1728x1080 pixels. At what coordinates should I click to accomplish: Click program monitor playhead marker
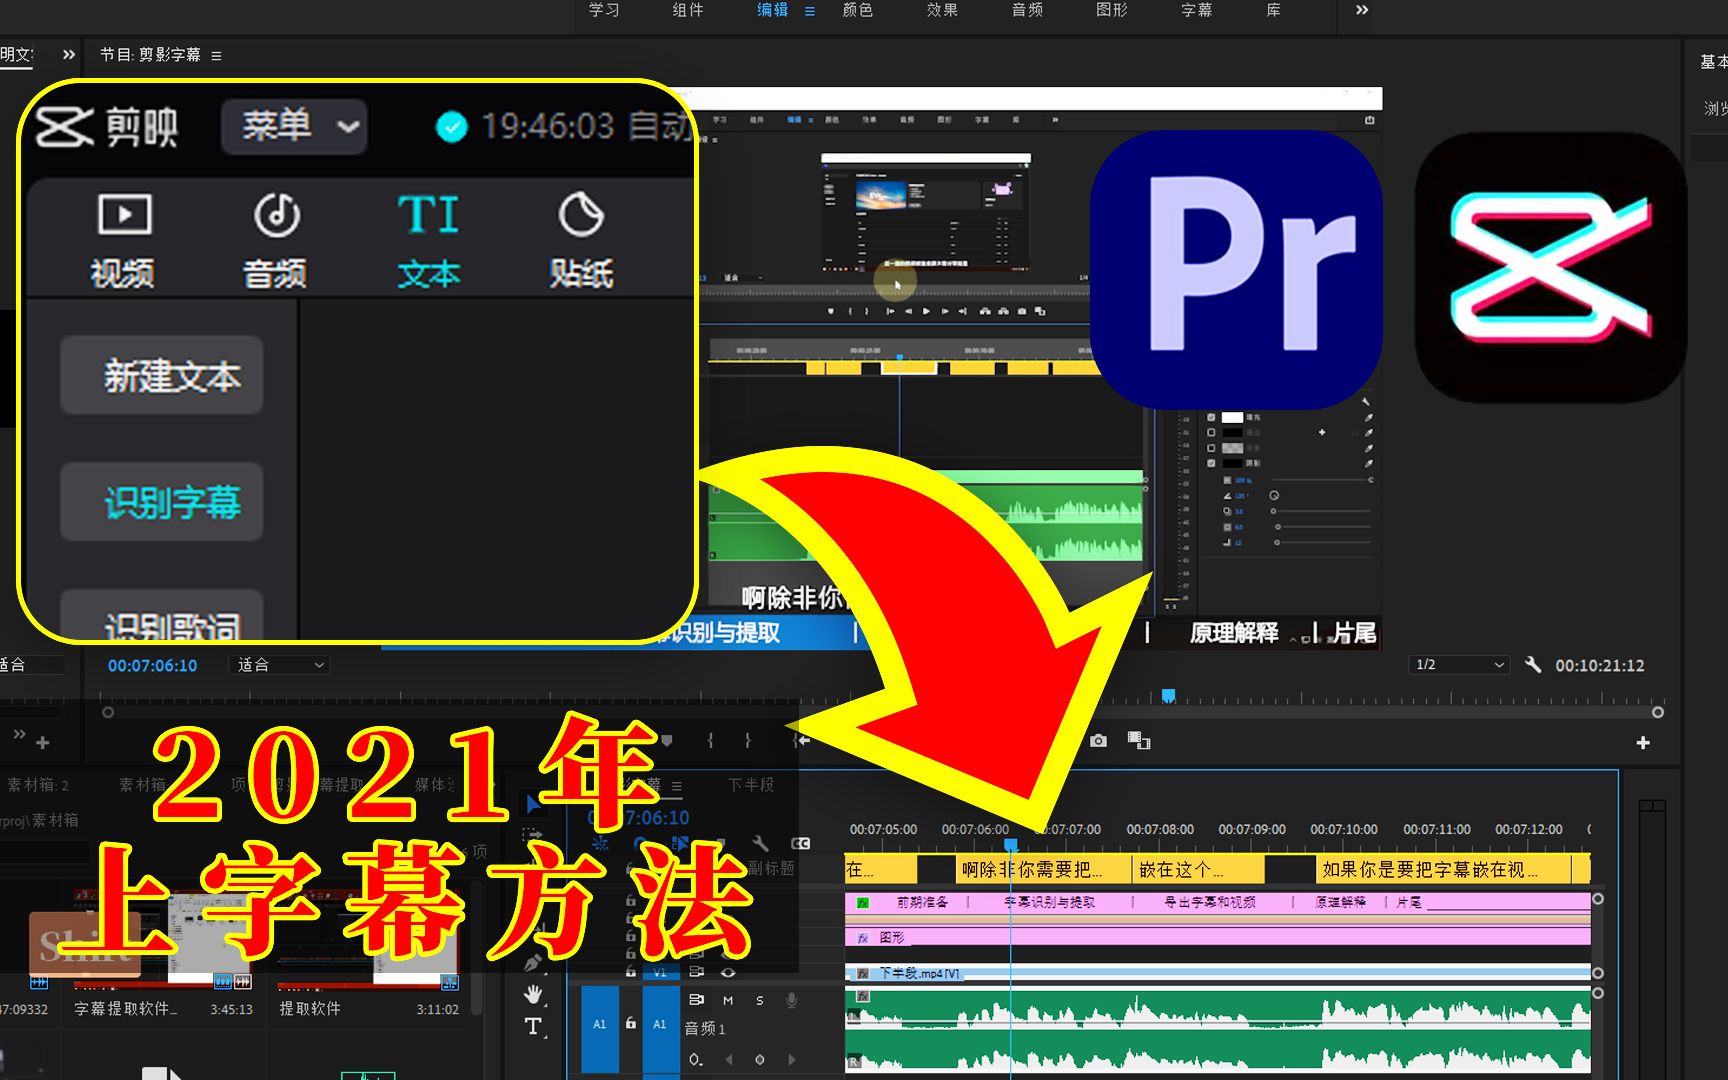[x=1168, y=696]
